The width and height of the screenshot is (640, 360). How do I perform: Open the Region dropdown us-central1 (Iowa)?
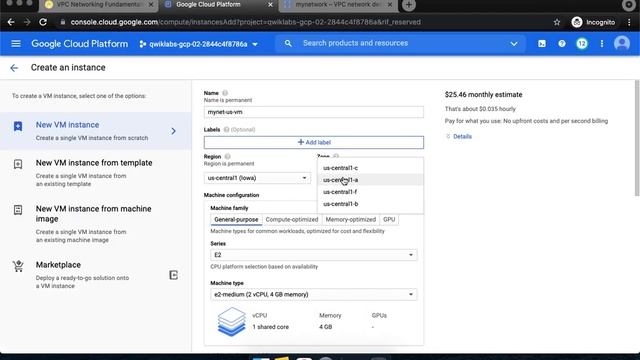(257, 178)
